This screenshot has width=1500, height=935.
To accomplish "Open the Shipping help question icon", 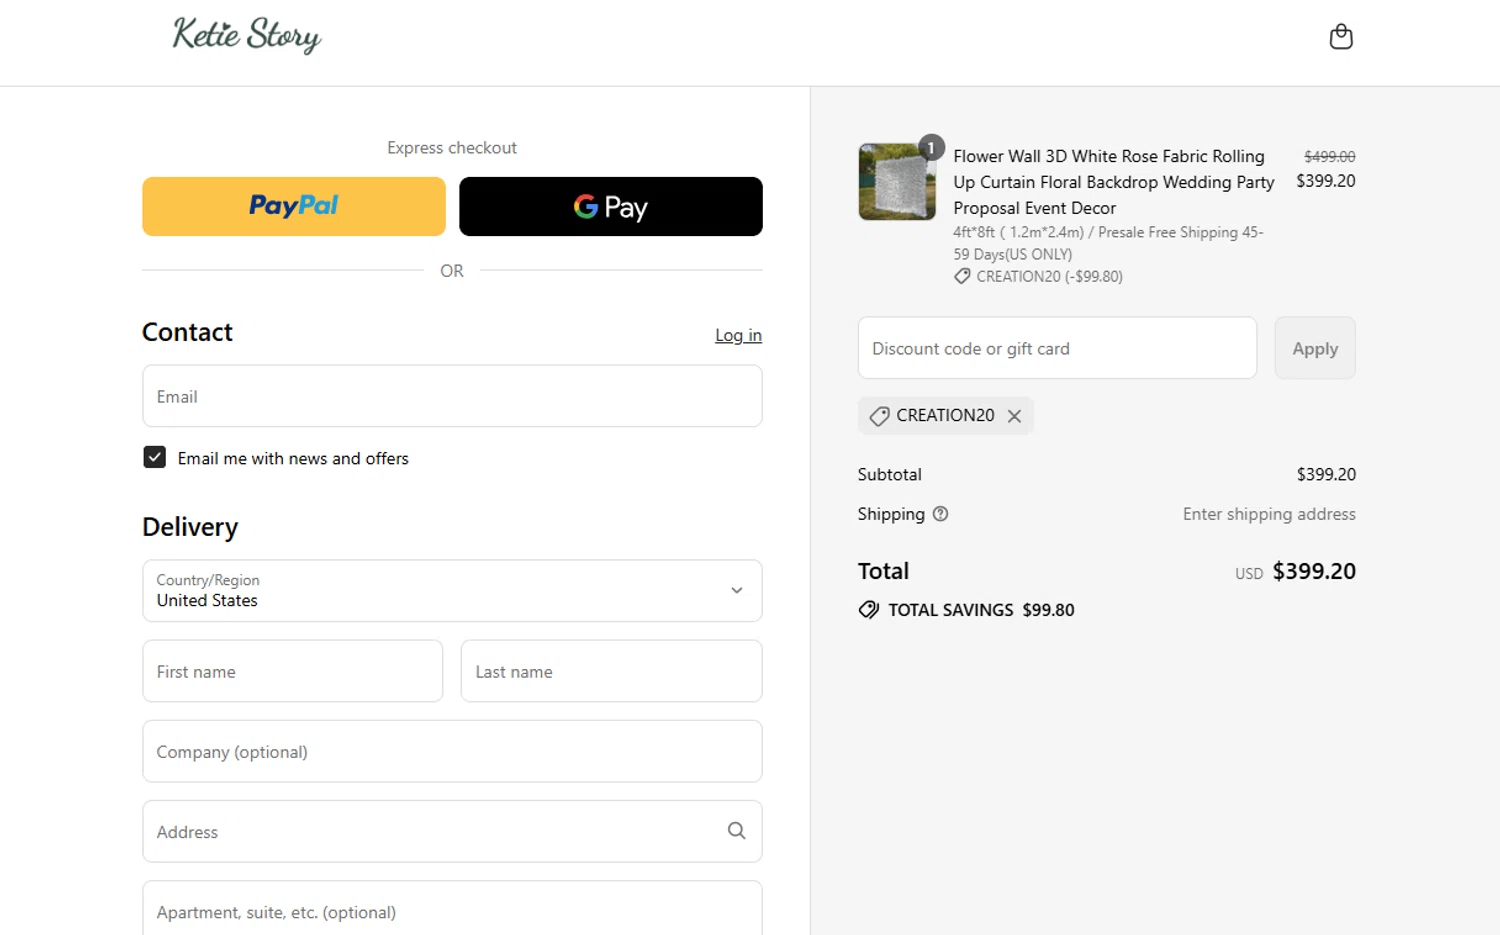I will pos(940,514).
